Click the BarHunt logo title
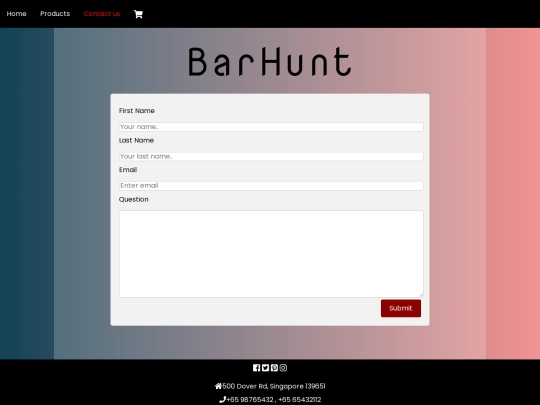 point(270,62)
